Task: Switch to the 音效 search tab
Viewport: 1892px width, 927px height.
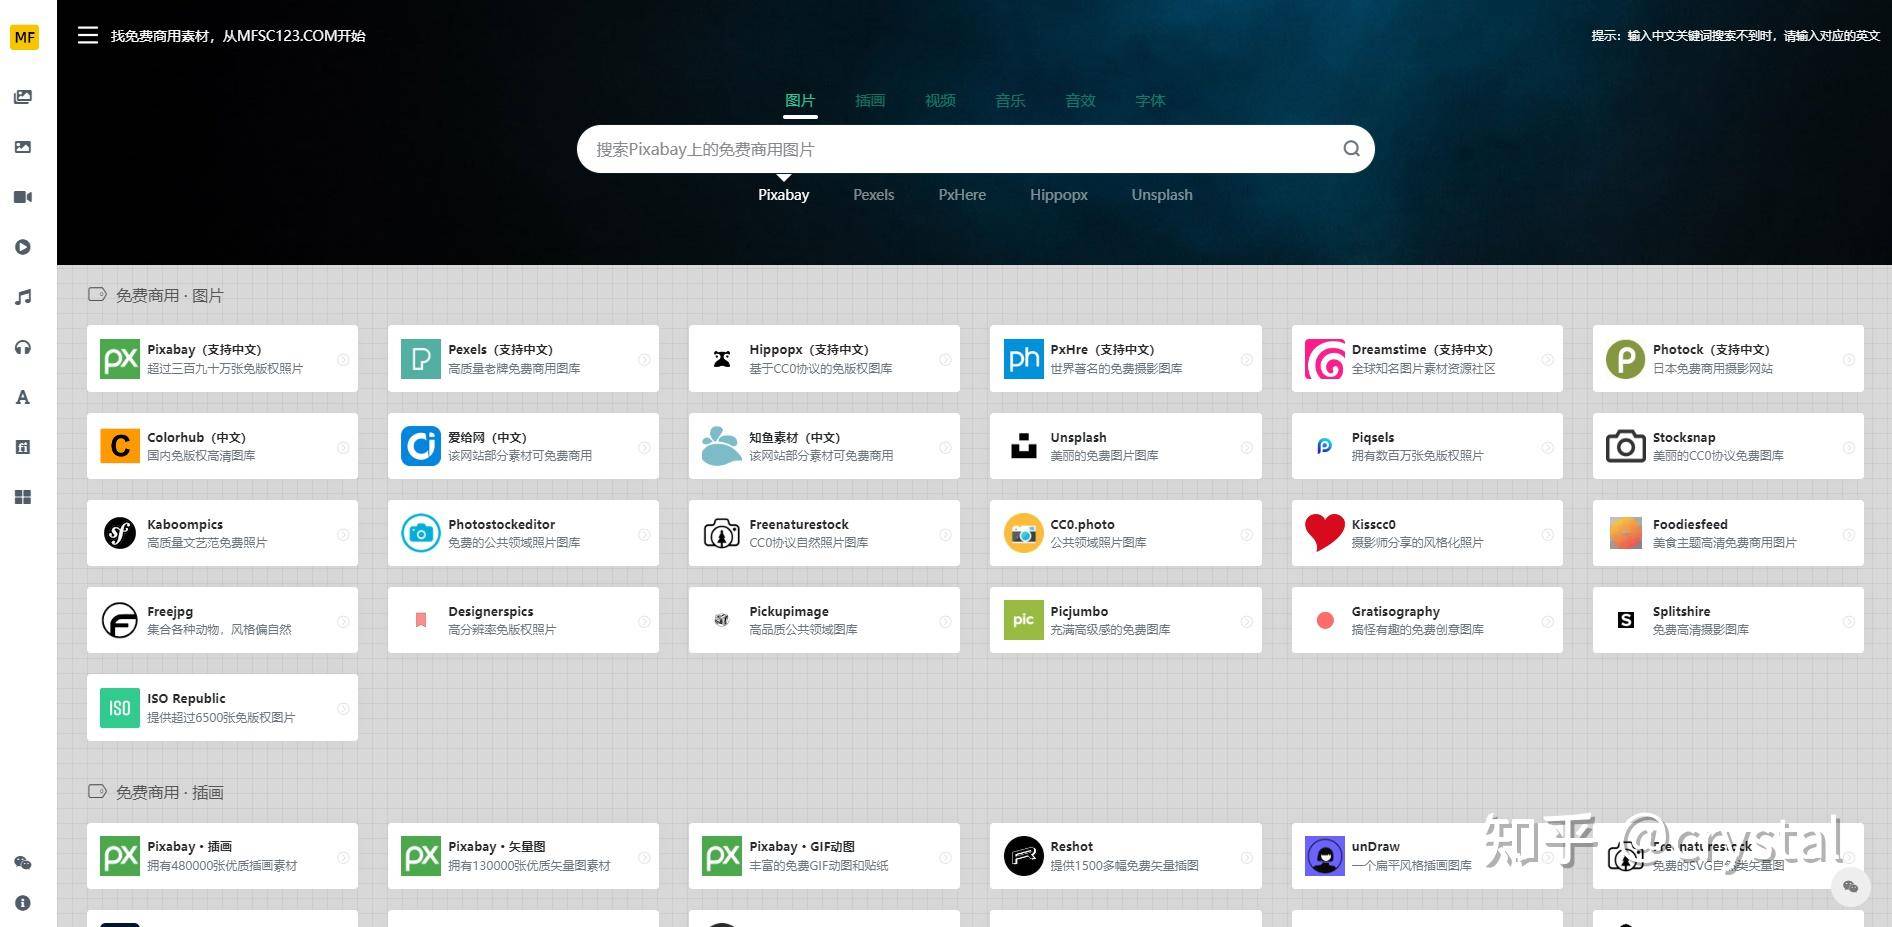Action: 1080,100
